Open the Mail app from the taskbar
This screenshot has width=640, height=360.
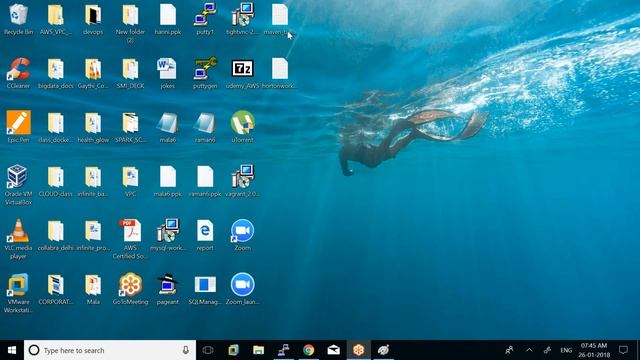pyautogui.click(x=333, y=350)
